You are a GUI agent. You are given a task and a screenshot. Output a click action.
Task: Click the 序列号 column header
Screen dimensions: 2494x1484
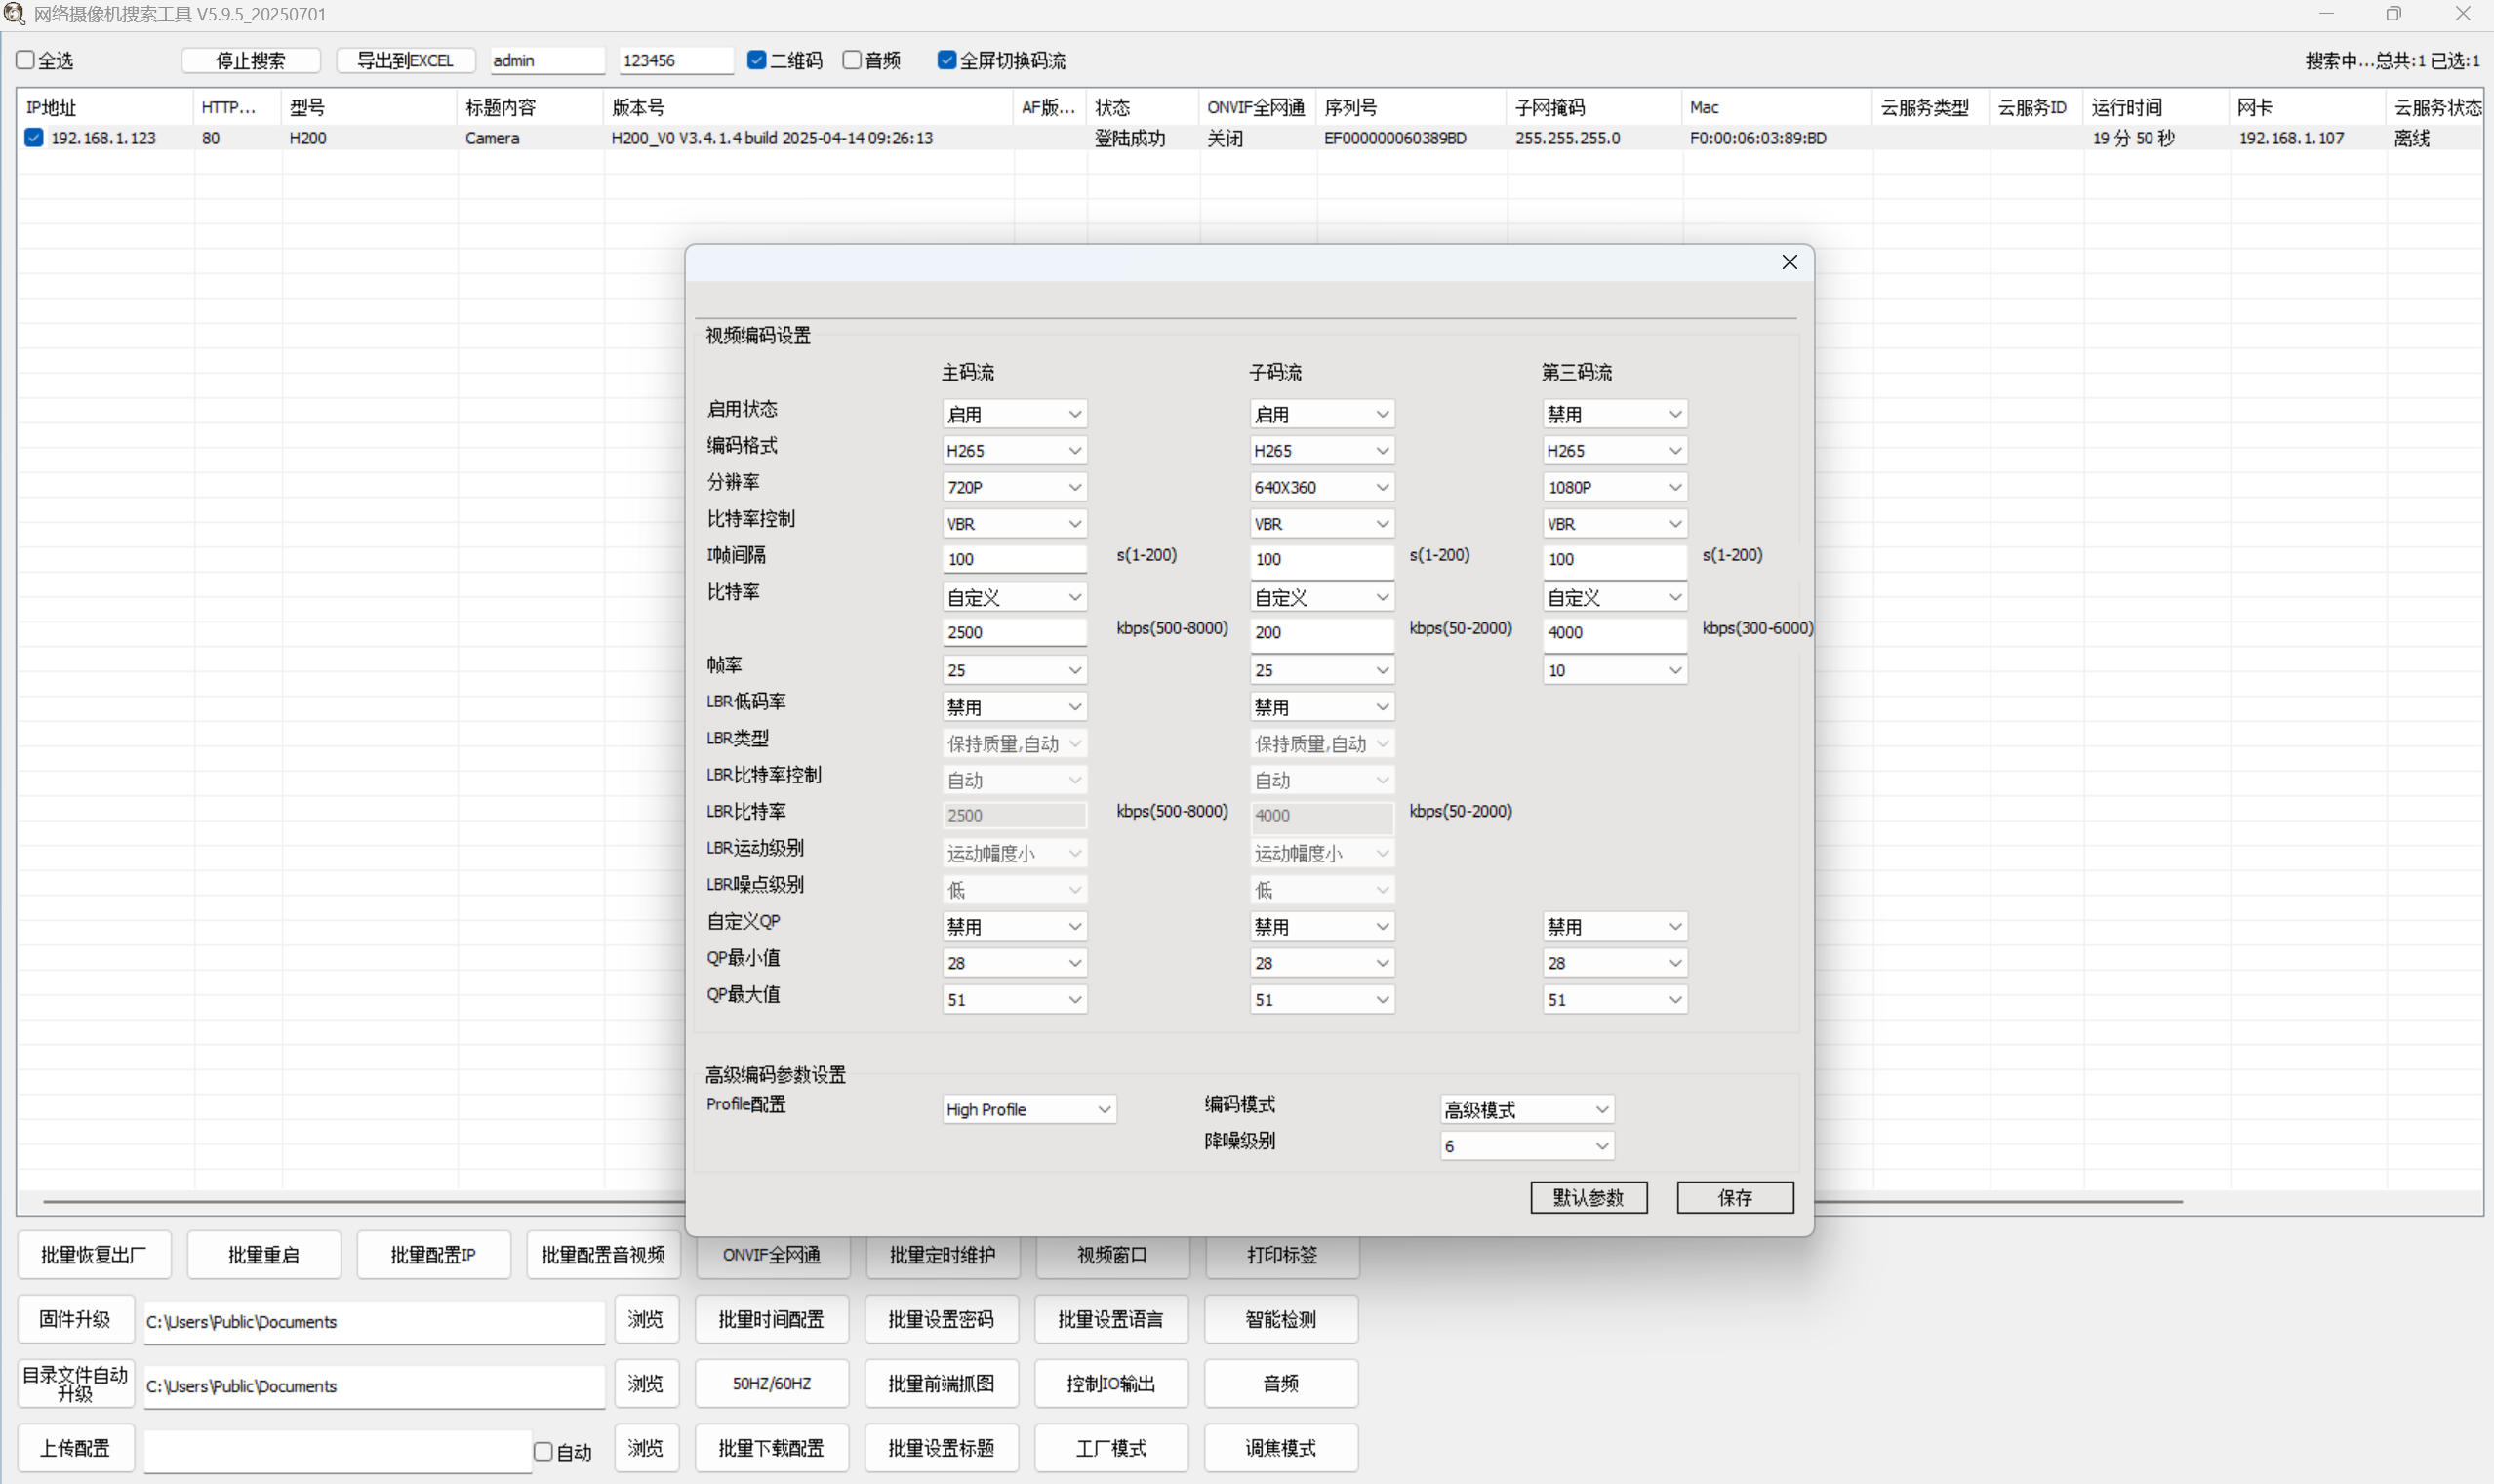click(1411, 107)
